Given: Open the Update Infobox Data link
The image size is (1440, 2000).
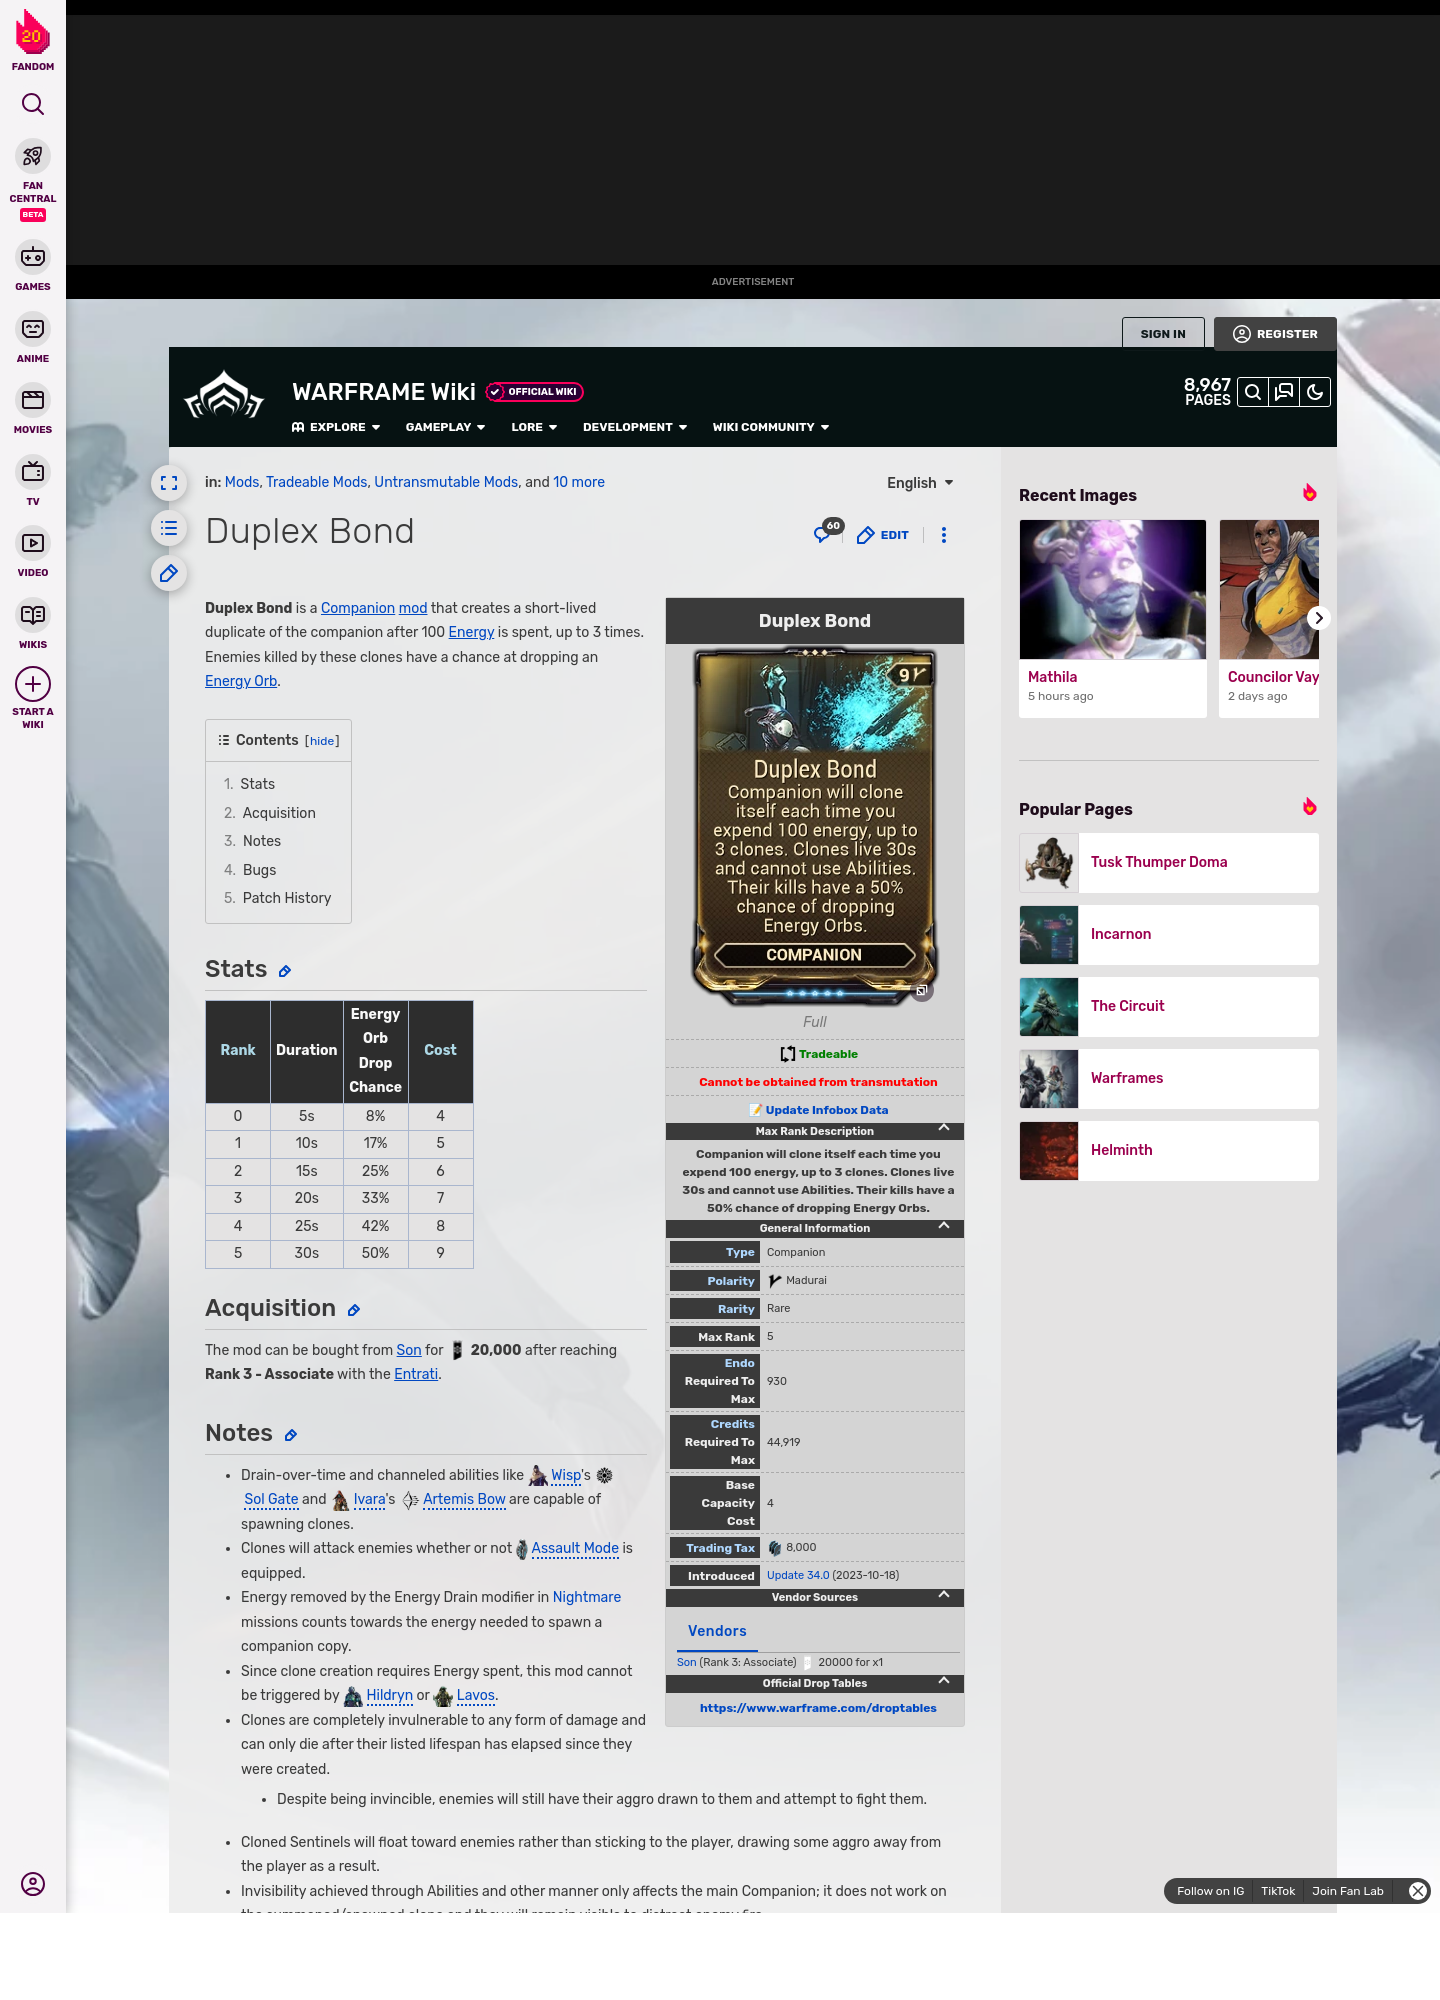Looking at the screenshot, I should pos(827,1110).
